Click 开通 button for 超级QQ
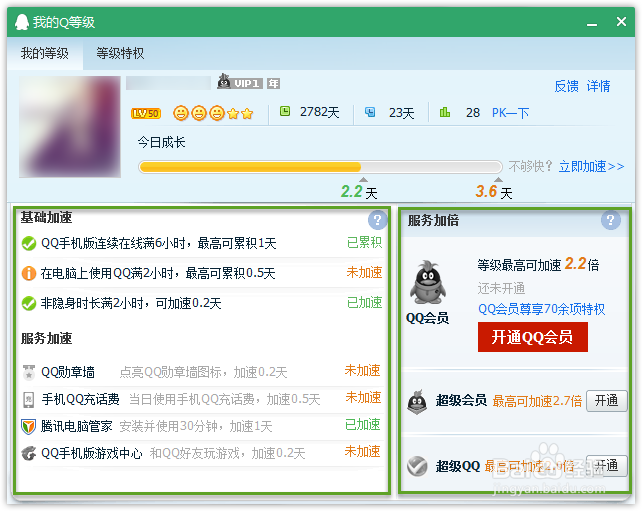Image resolution: width=642 pixels, height=511 pixels. (x=606, y=466)
